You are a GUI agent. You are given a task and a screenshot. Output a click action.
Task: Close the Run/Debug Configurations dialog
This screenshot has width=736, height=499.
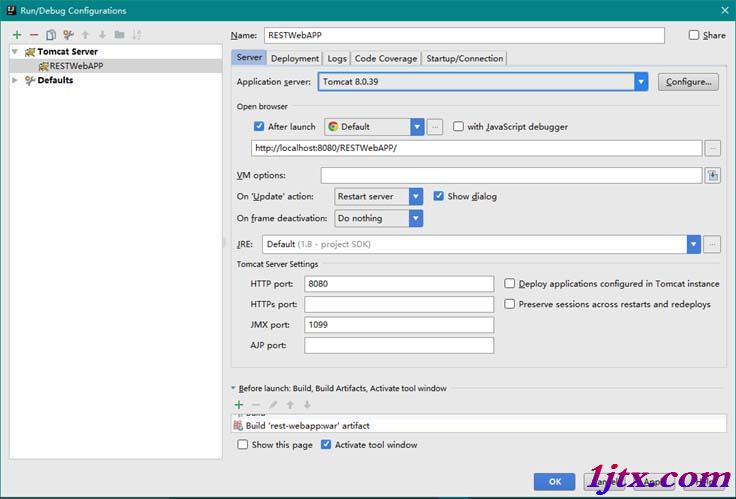click(x=725, y=10)
